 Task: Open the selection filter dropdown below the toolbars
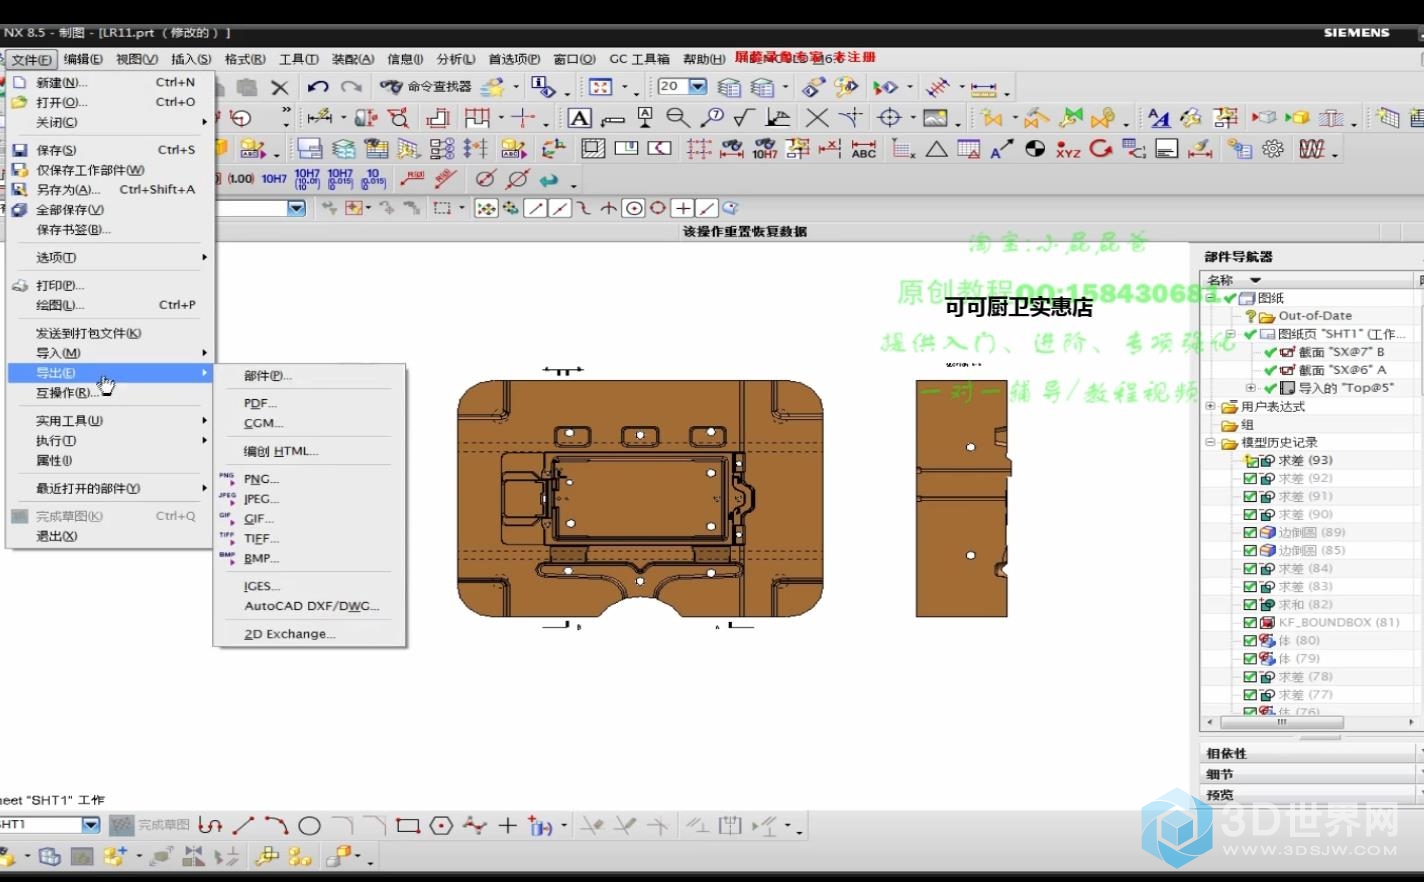[x=296, y=208]
